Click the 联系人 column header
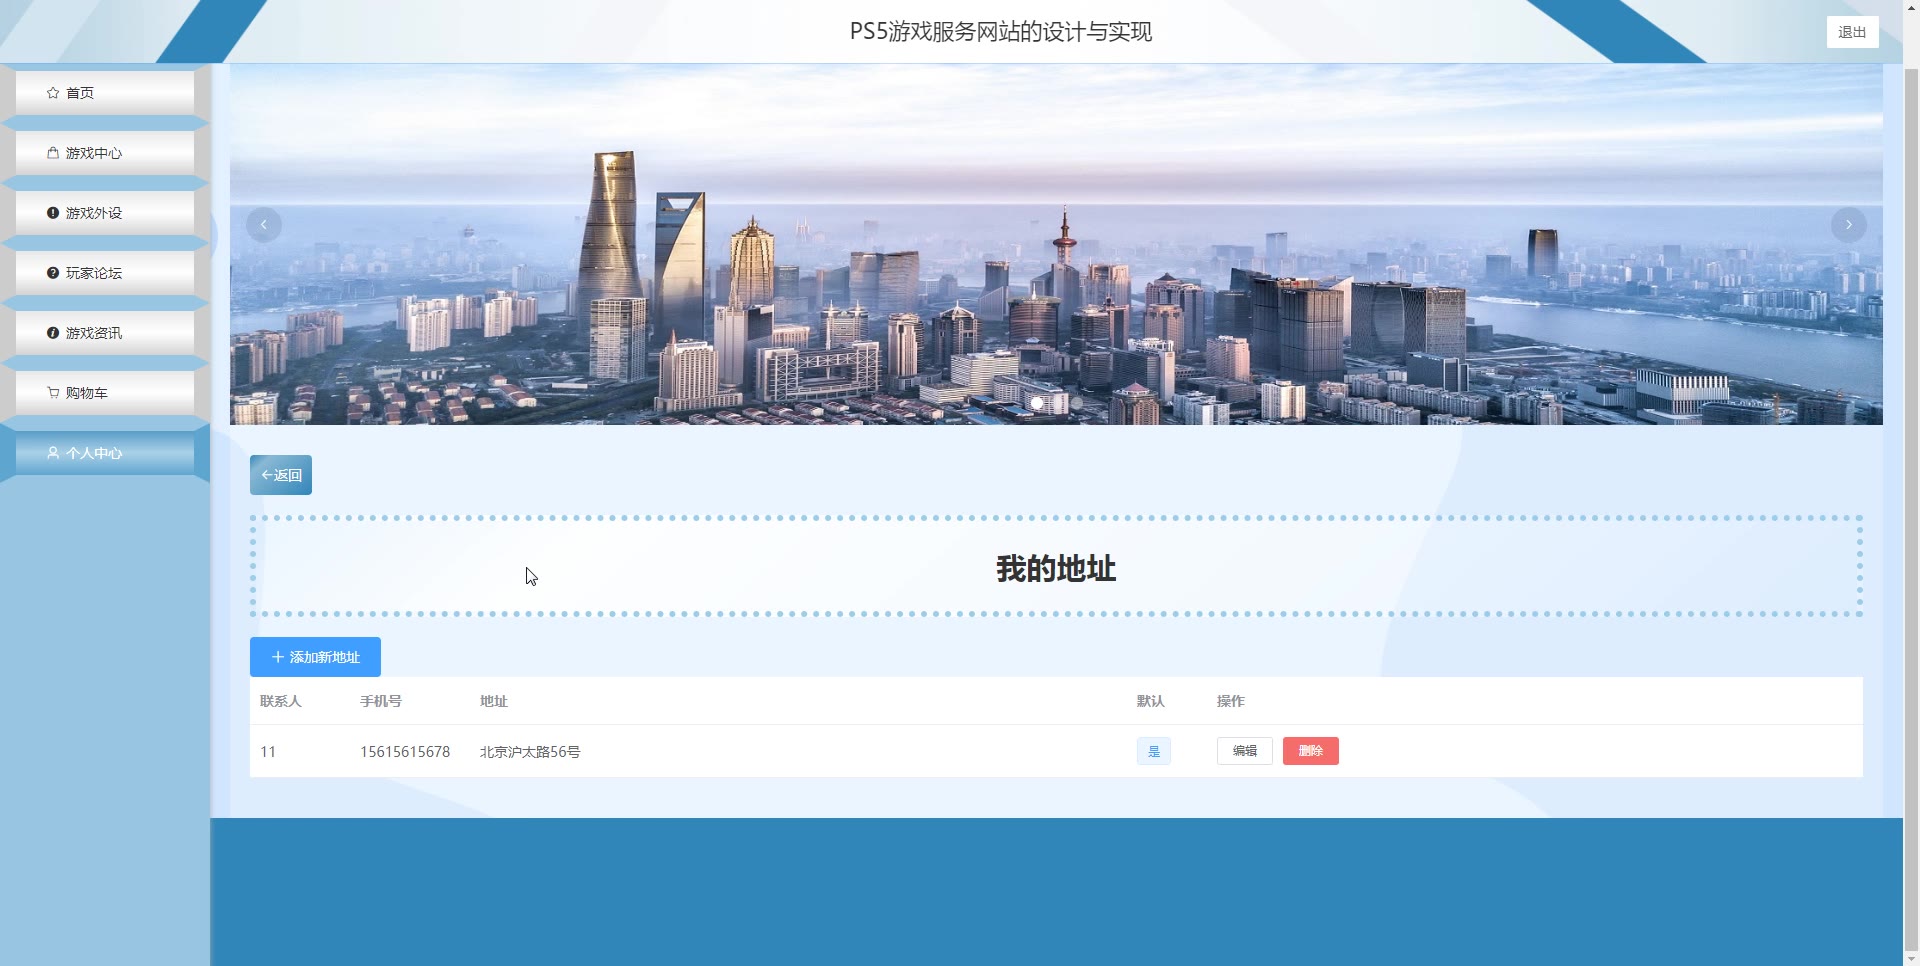 pos(280,701)
